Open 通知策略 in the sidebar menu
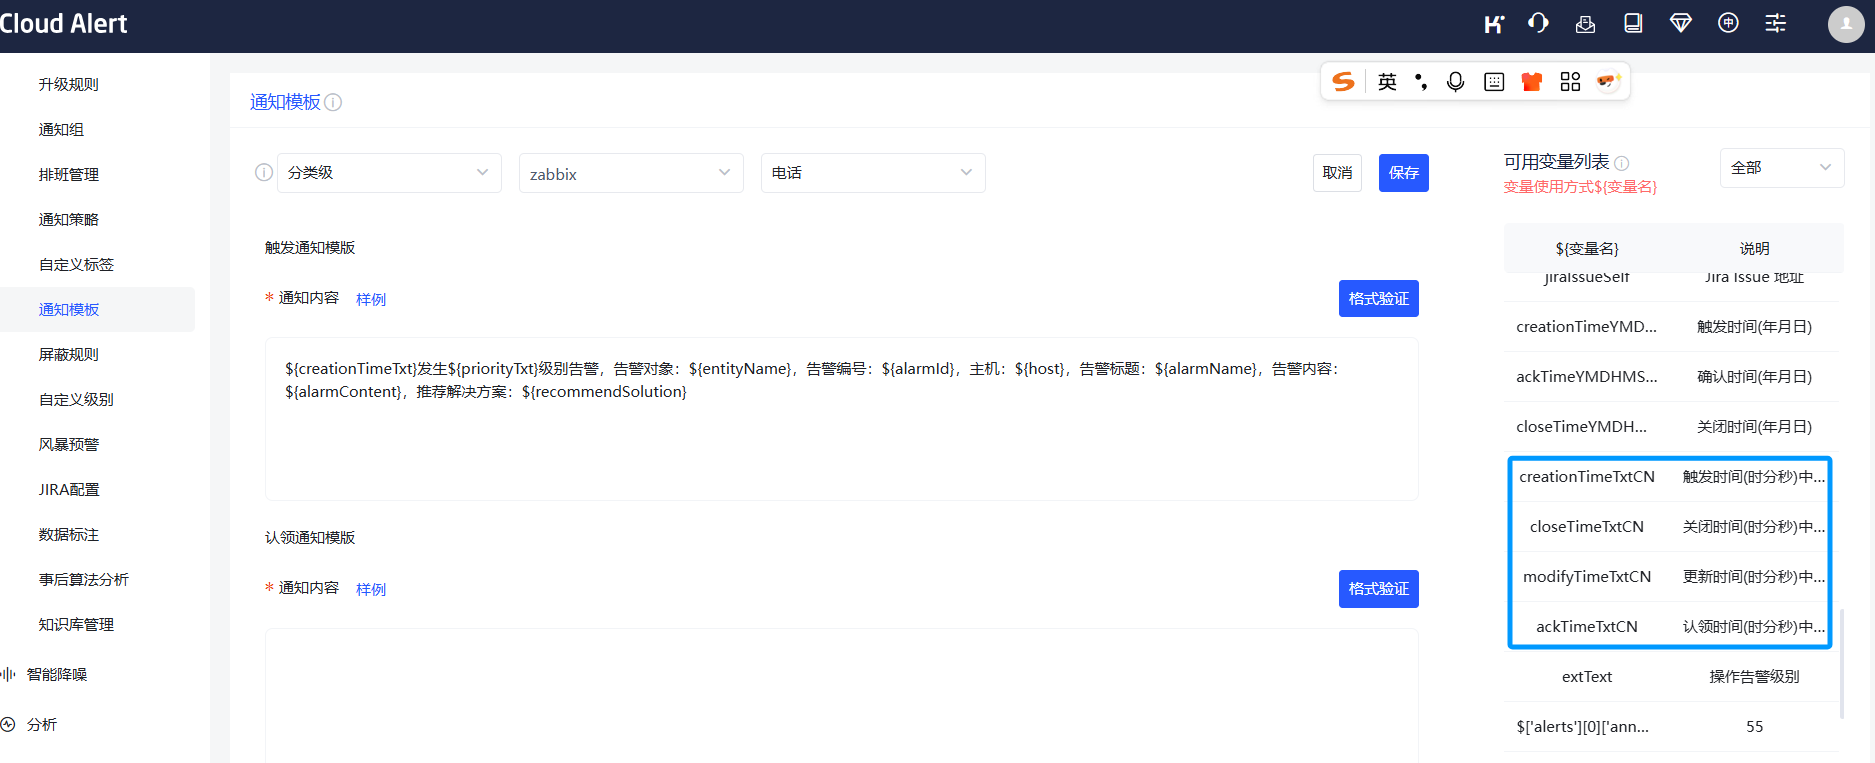The width and height of the screenshot is (1875, 763). pos(69,219)
